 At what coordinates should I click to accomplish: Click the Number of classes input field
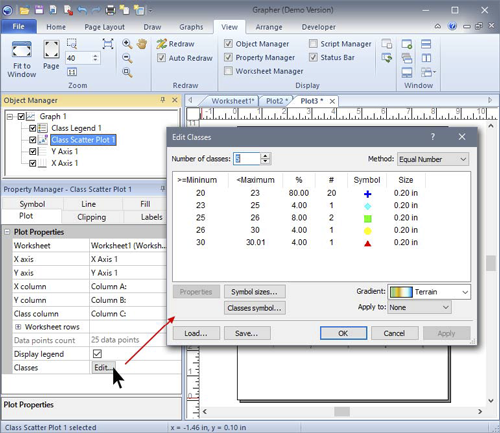246,159
